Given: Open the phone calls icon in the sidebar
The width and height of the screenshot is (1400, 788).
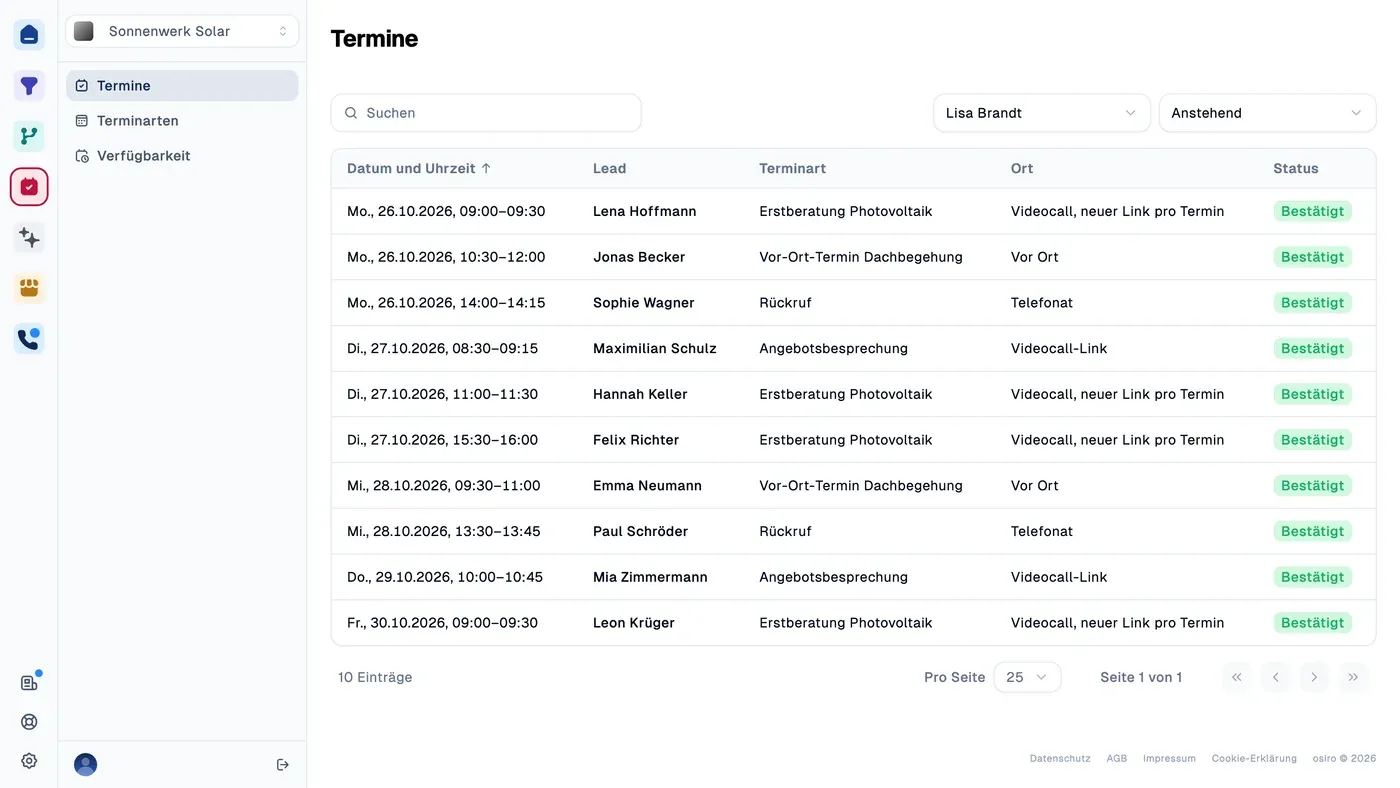Looking at the screenshot, I should click(x=29, y=339).
